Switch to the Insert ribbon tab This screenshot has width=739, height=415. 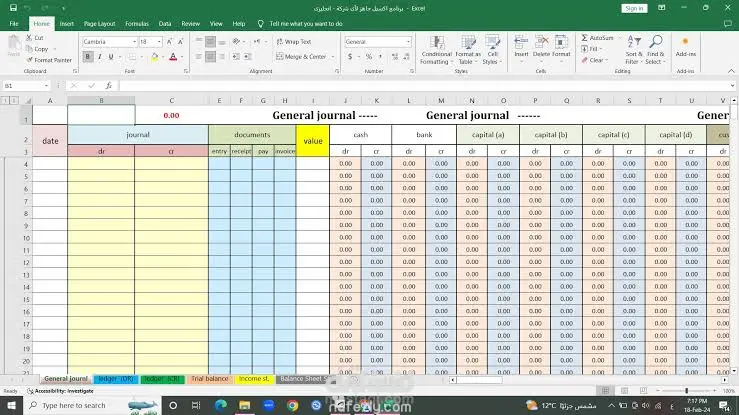point(66,24)
